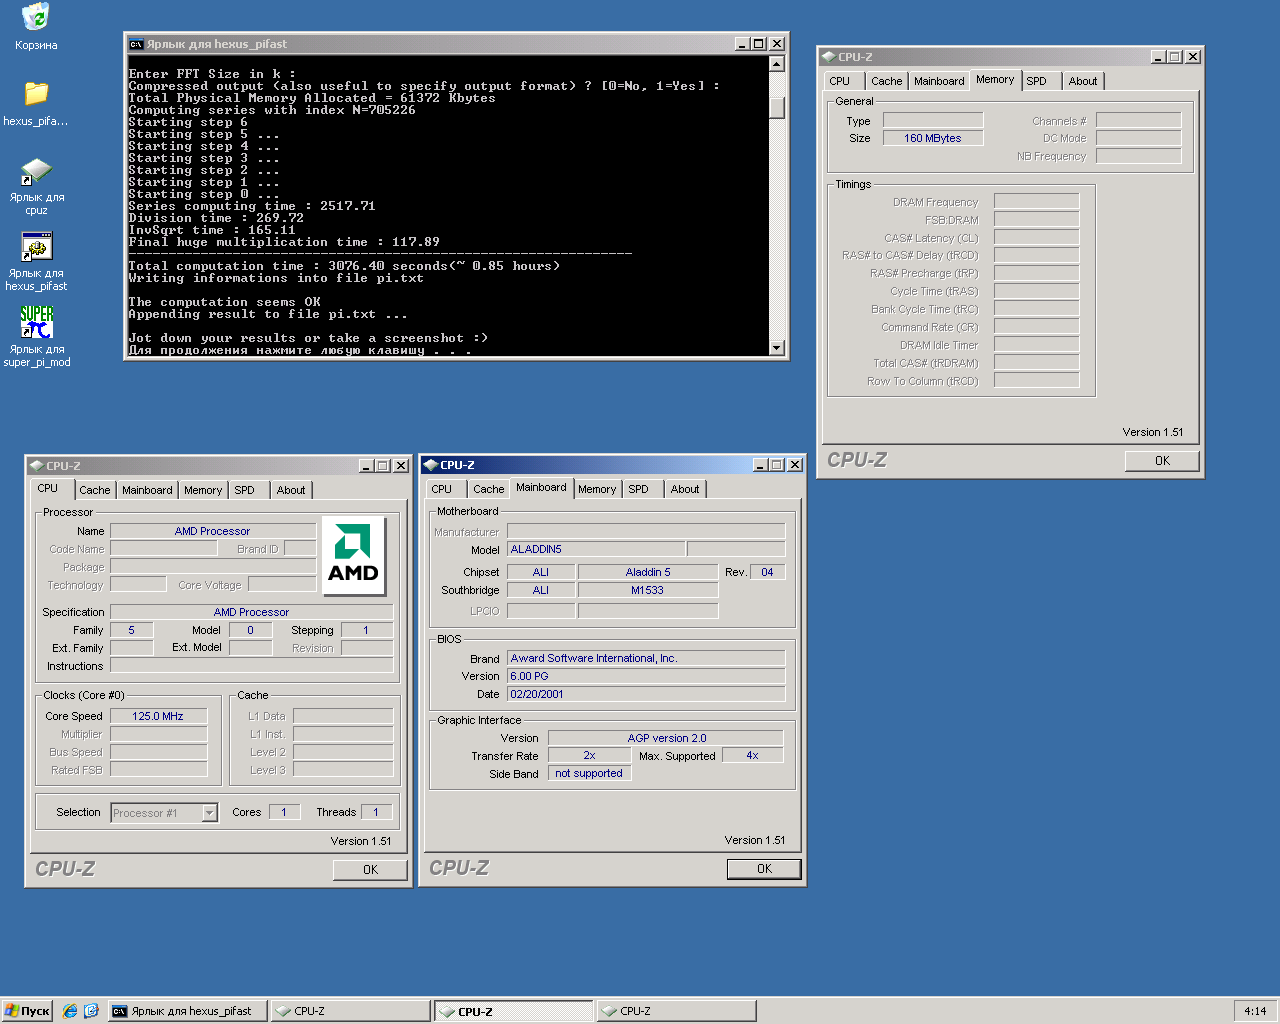Click the console vertical scrollbar thumb
This screenshot has width=1280, height=1024.
[777, 108]
